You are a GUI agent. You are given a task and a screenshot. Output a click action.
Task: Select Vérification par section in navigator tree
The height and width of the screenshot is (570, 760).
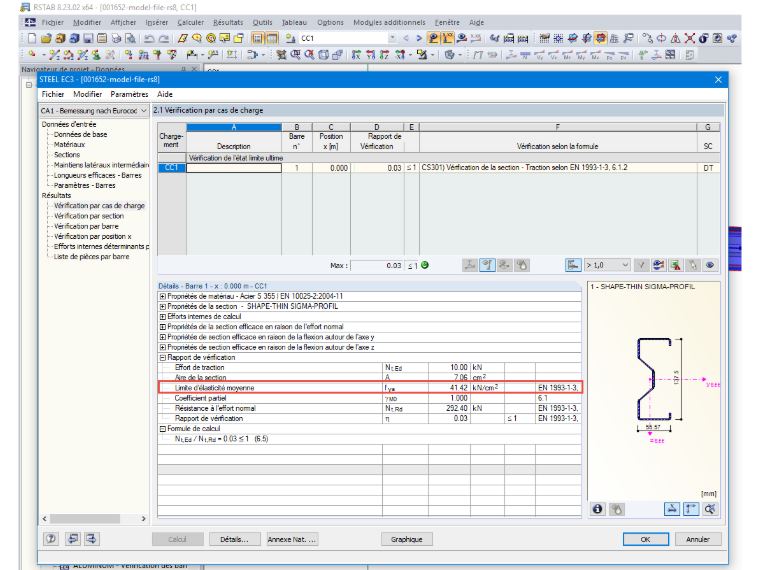(x=89, y=216)
